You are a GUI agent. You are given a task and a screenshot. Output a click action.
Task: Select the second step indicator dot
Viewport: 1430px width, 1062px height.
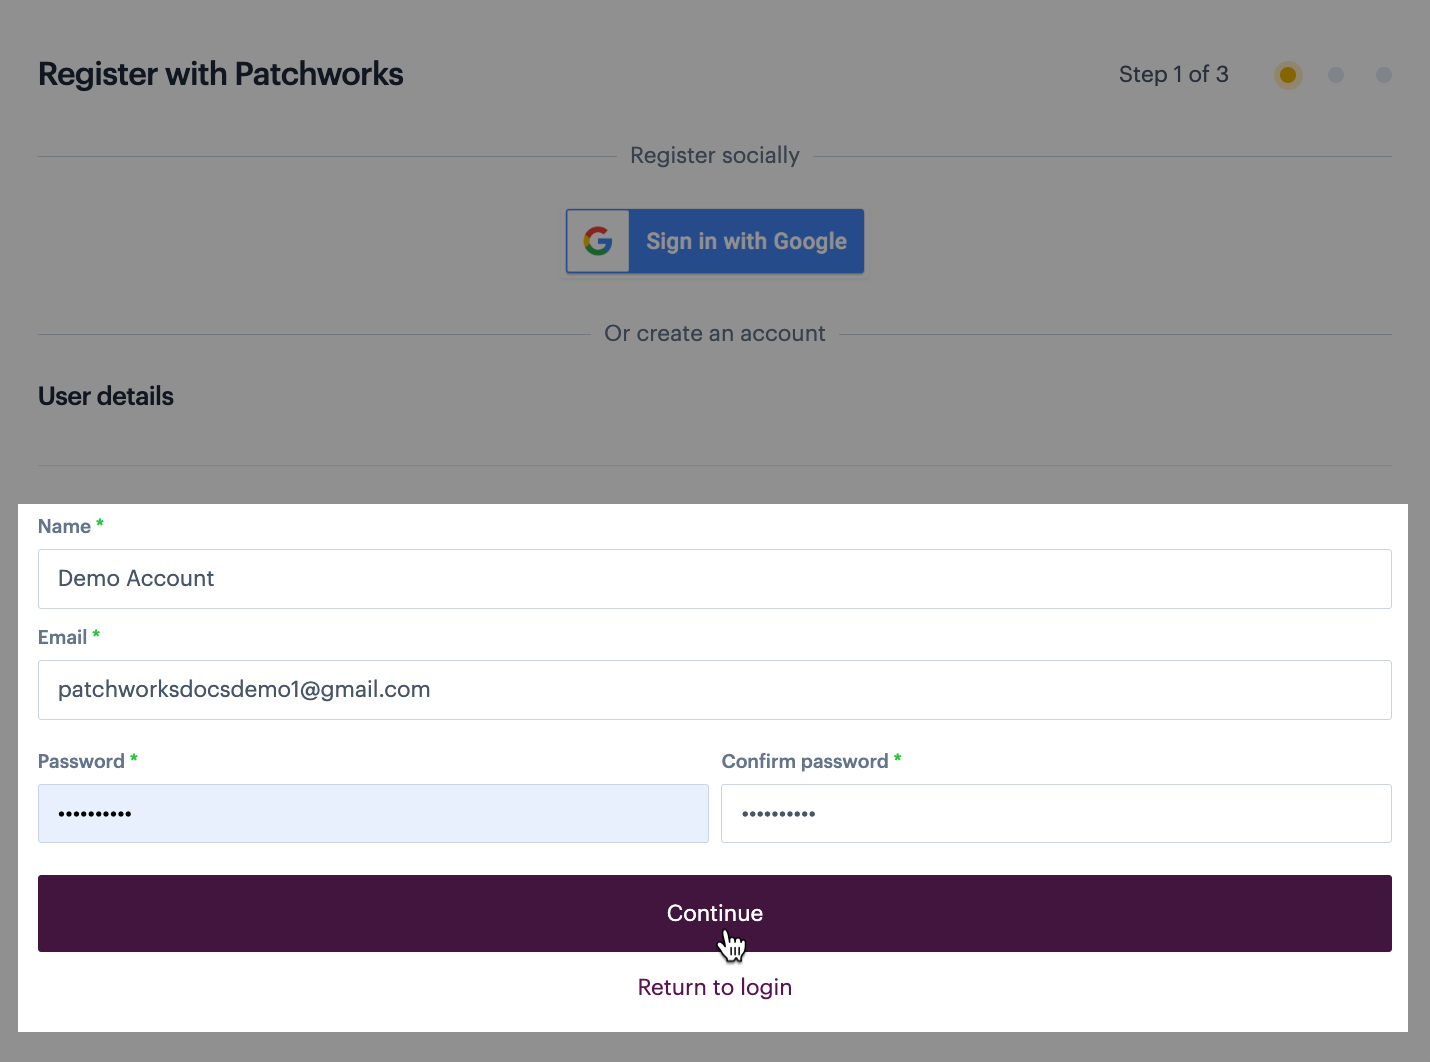[x=1336, y=75]
